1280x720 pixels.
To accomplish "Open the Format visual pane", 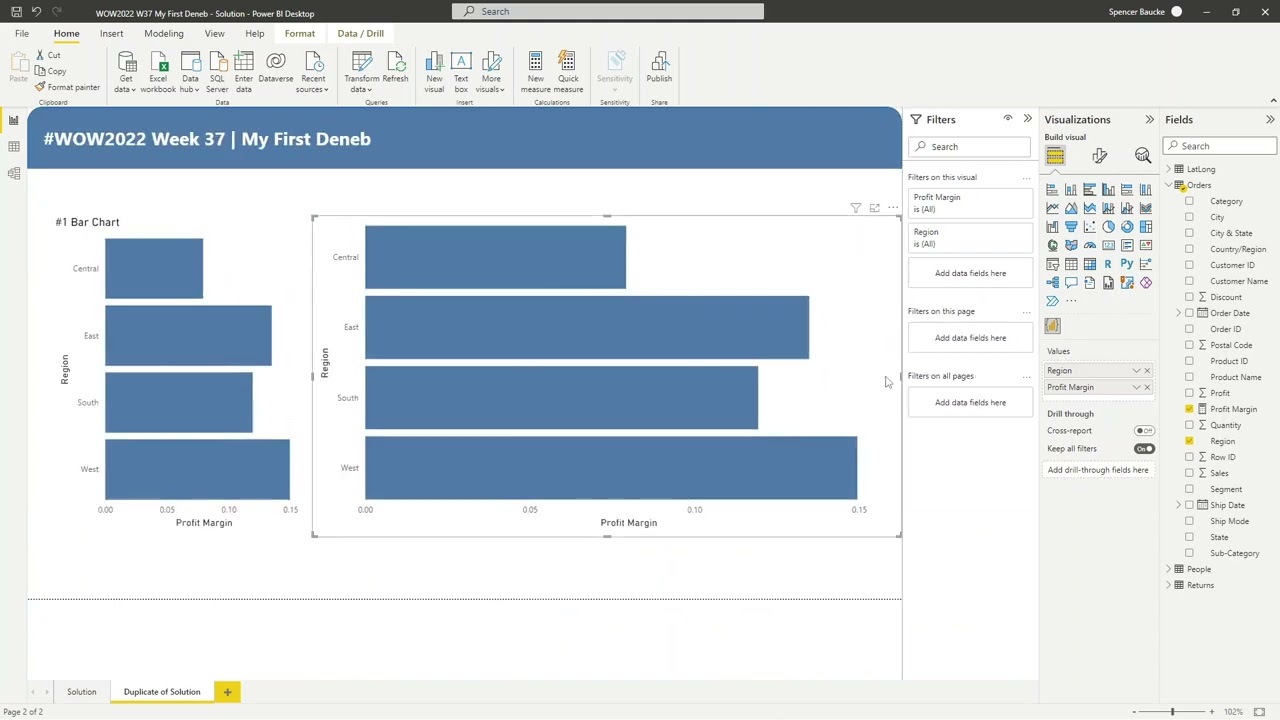I will pyautogui.click(x=1099, y=155).
